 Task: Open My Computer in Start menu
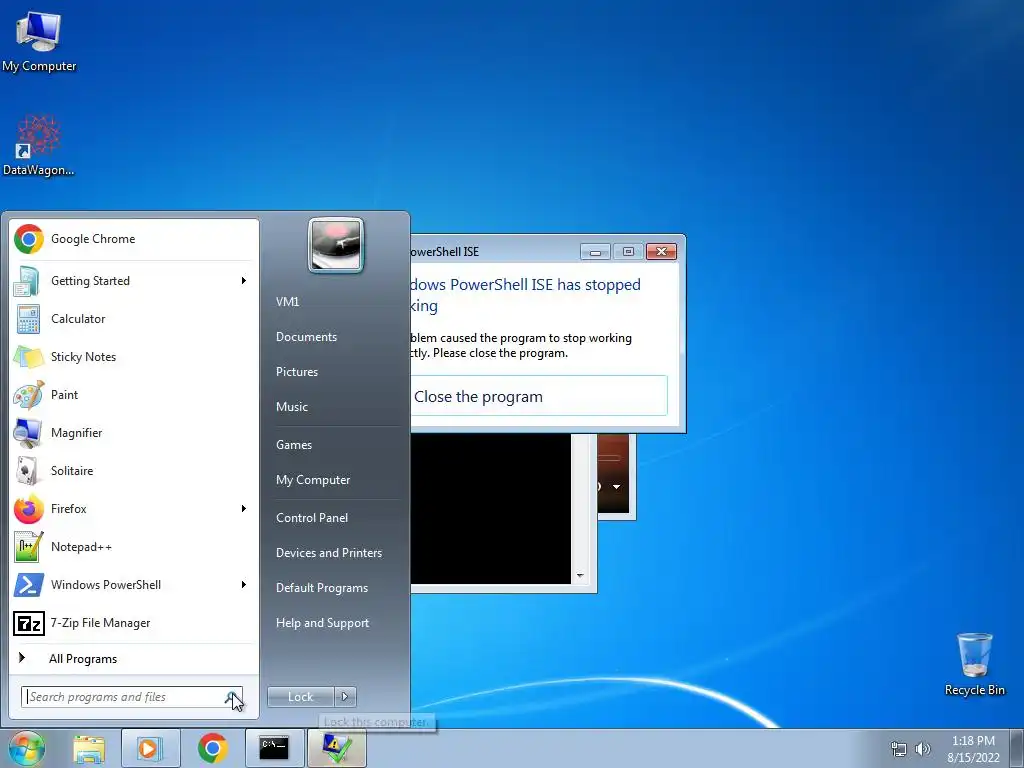coord(313,480)
